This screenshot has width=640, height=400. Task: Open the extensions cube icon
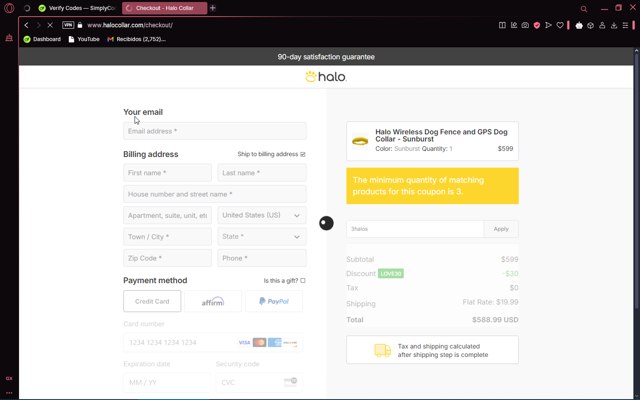click(590, 25)
